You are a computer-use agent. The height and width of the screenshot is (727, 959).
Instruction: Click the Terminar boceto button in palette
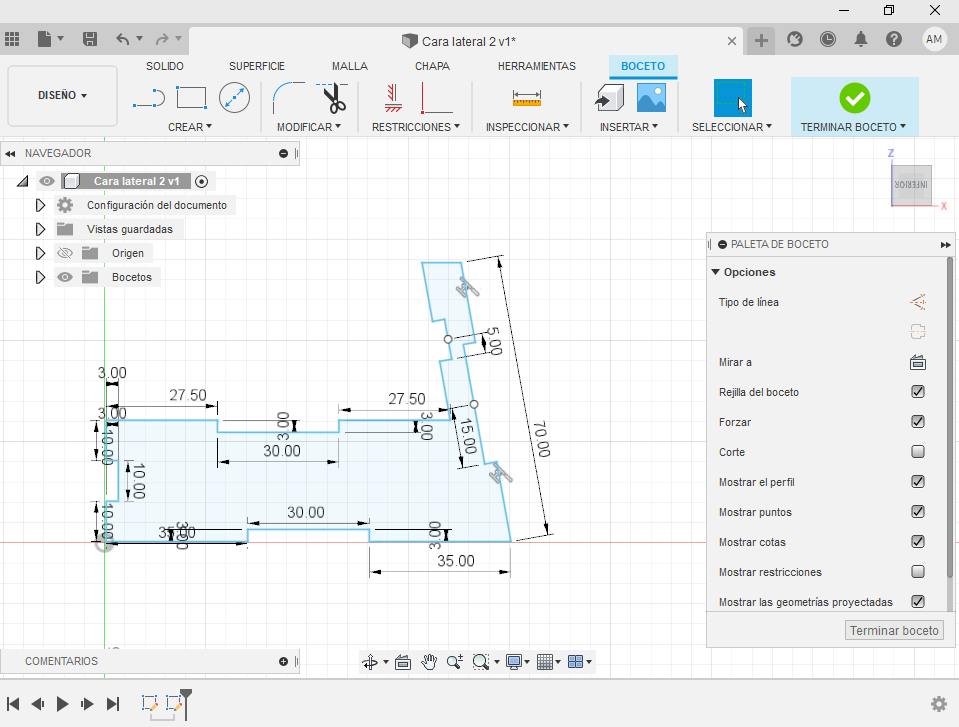coord(894,630)
